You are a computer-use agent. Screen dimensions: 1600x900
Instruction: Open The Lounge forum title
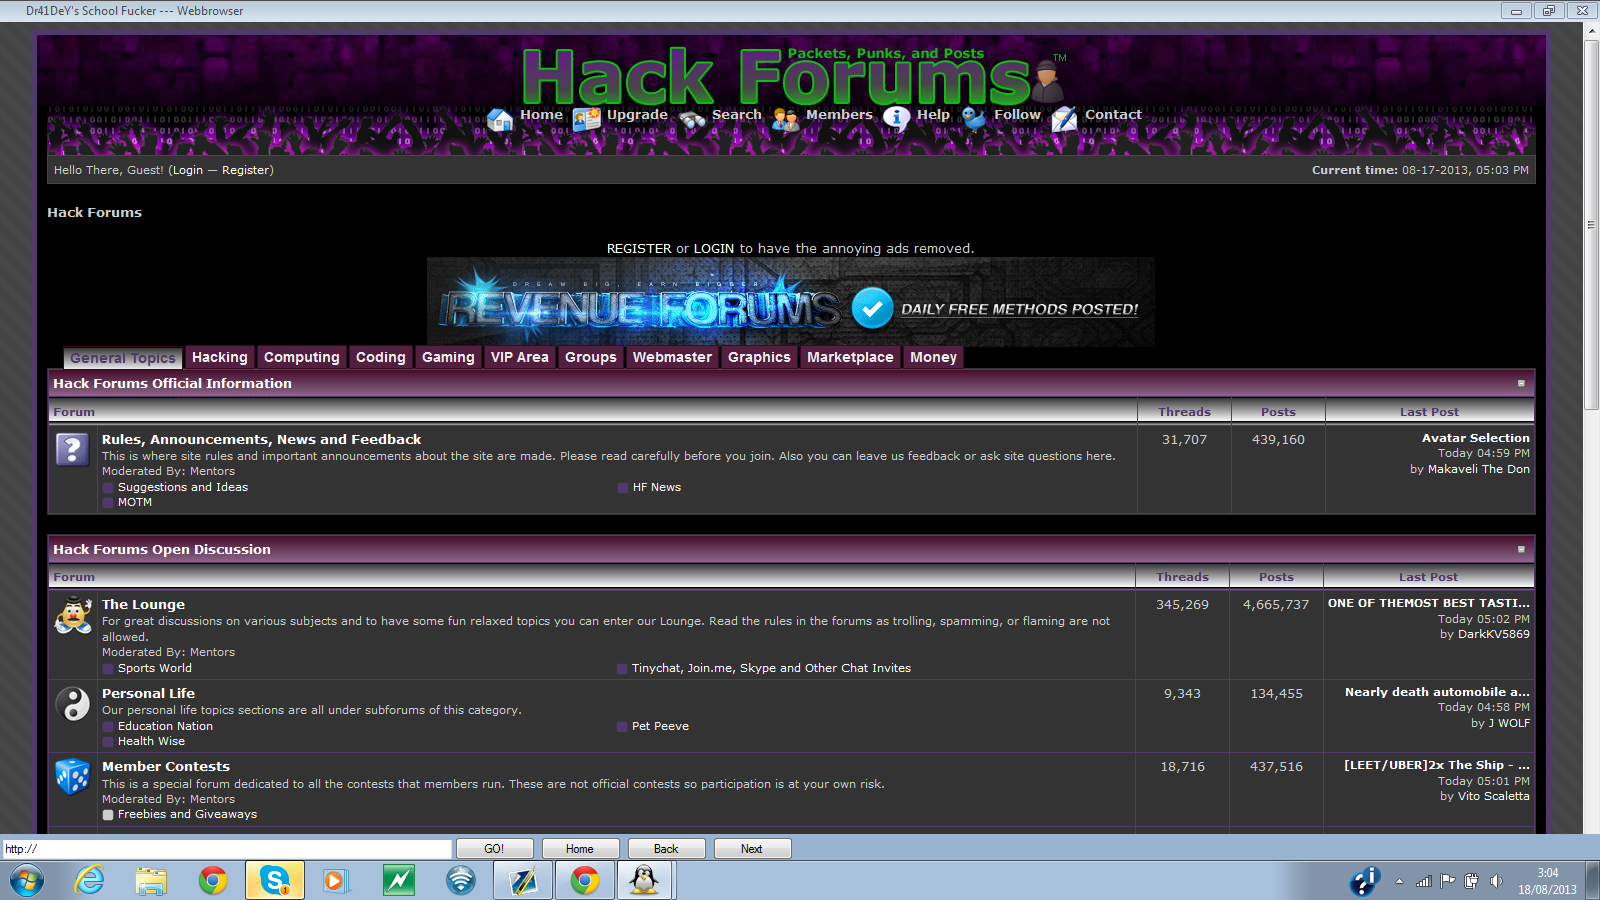click(143, 604)
